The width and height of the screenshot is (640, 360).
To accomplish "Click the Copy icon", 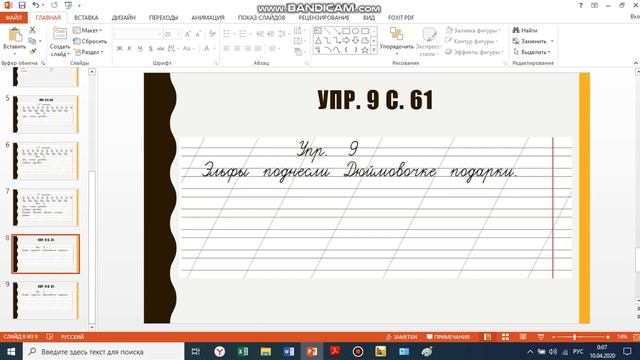I will [x=32, y=41].
